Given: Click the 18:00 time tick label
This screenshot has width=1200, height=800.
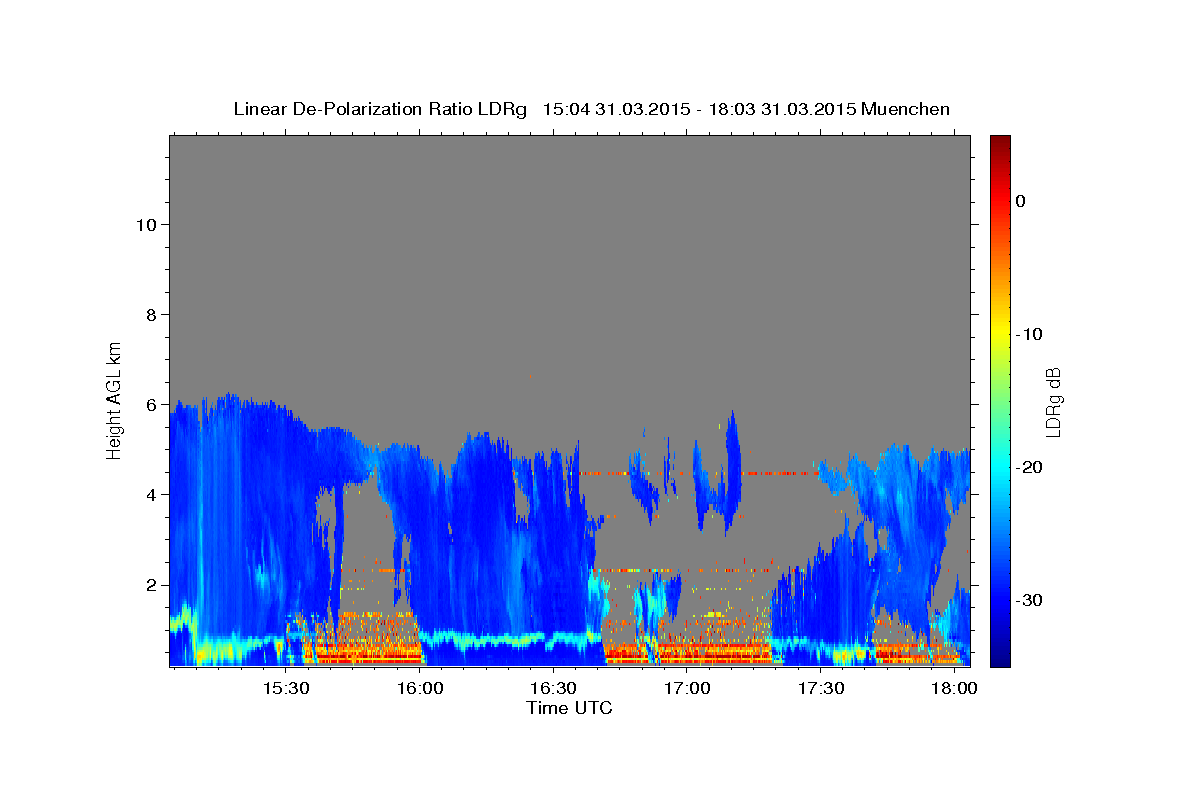Looking at the screenshot, I should tap(954, 689).
